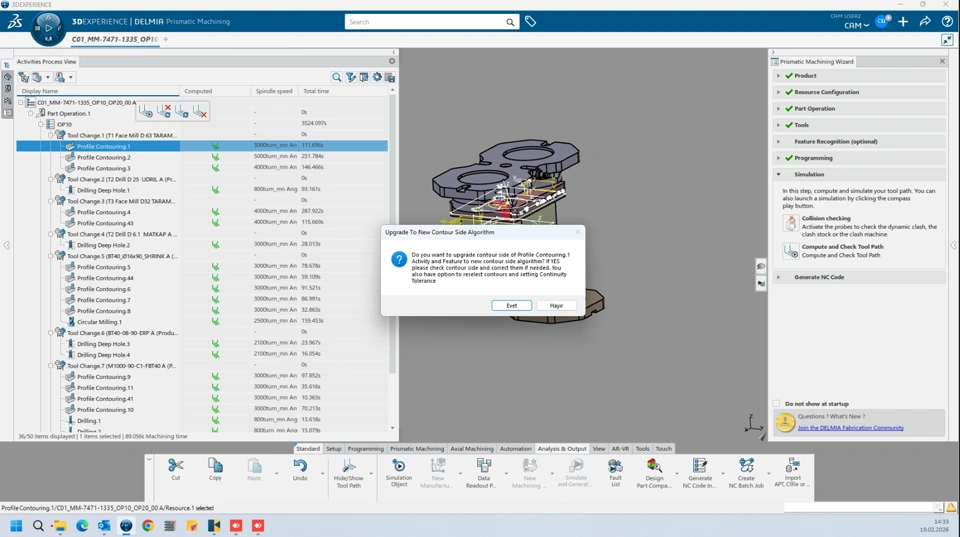
Task: Select Profile Contouring.2 in the activities tree
Action: click(103, 157)
